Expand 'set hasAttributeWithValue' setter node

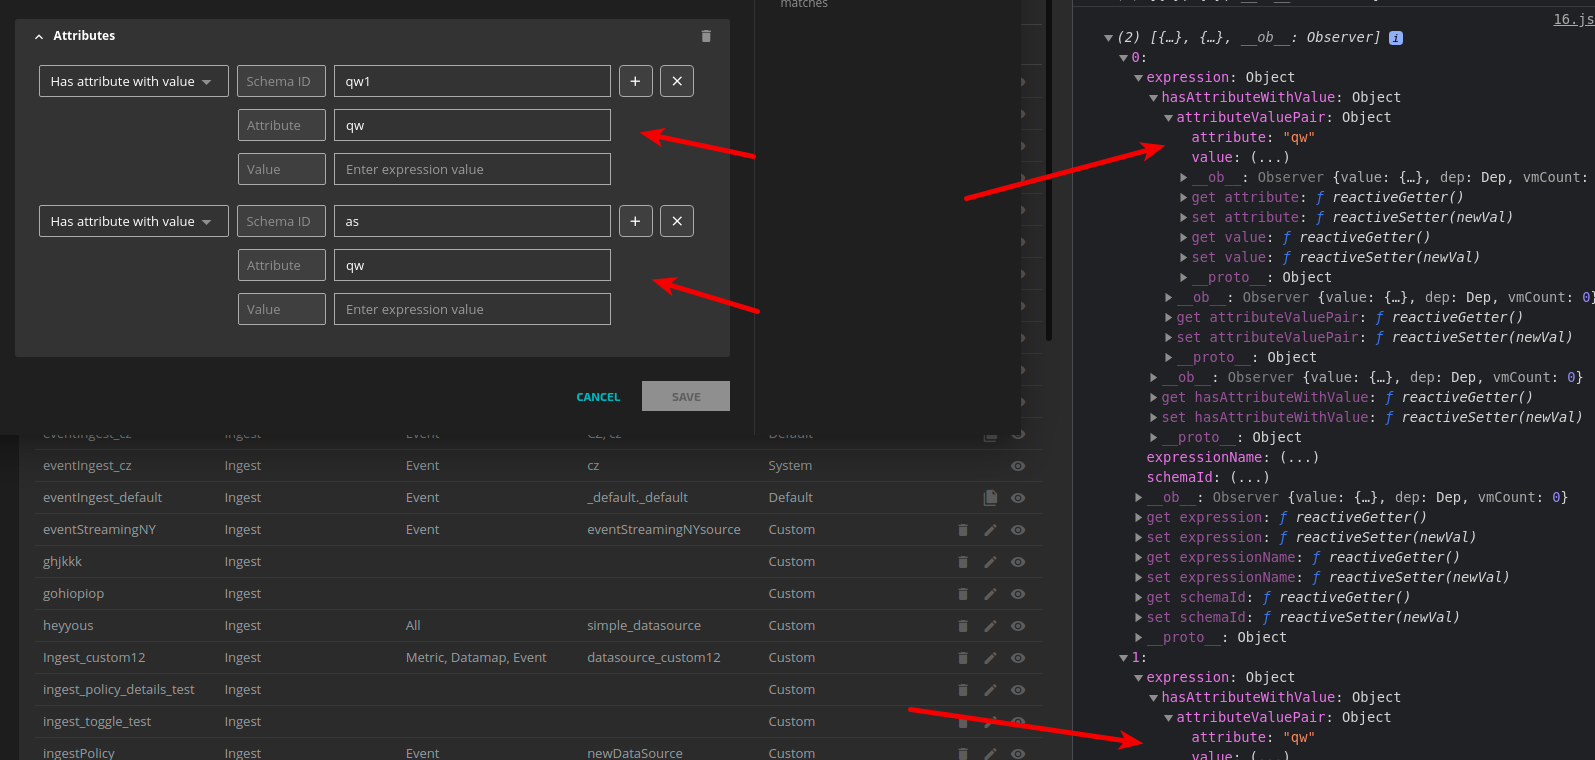coord(1154,418)
